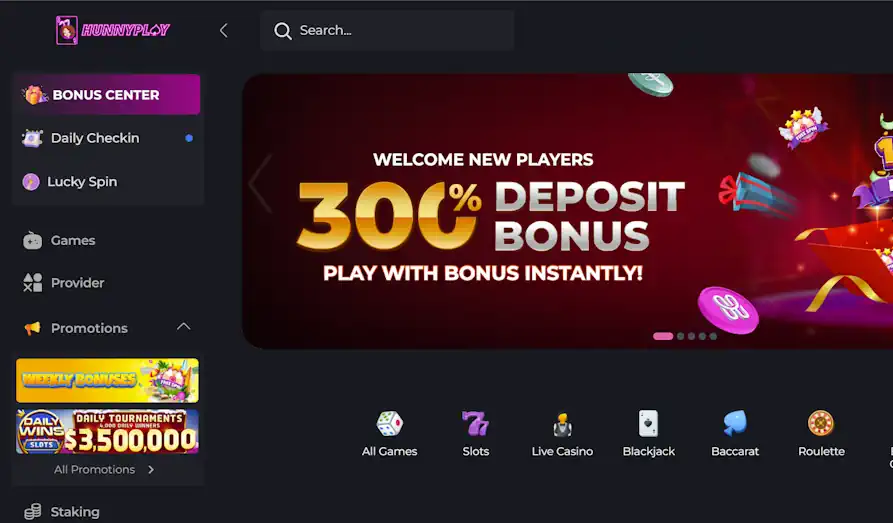
Task: Collapse the sidebar with arrow
Action: tap(224, 31)
